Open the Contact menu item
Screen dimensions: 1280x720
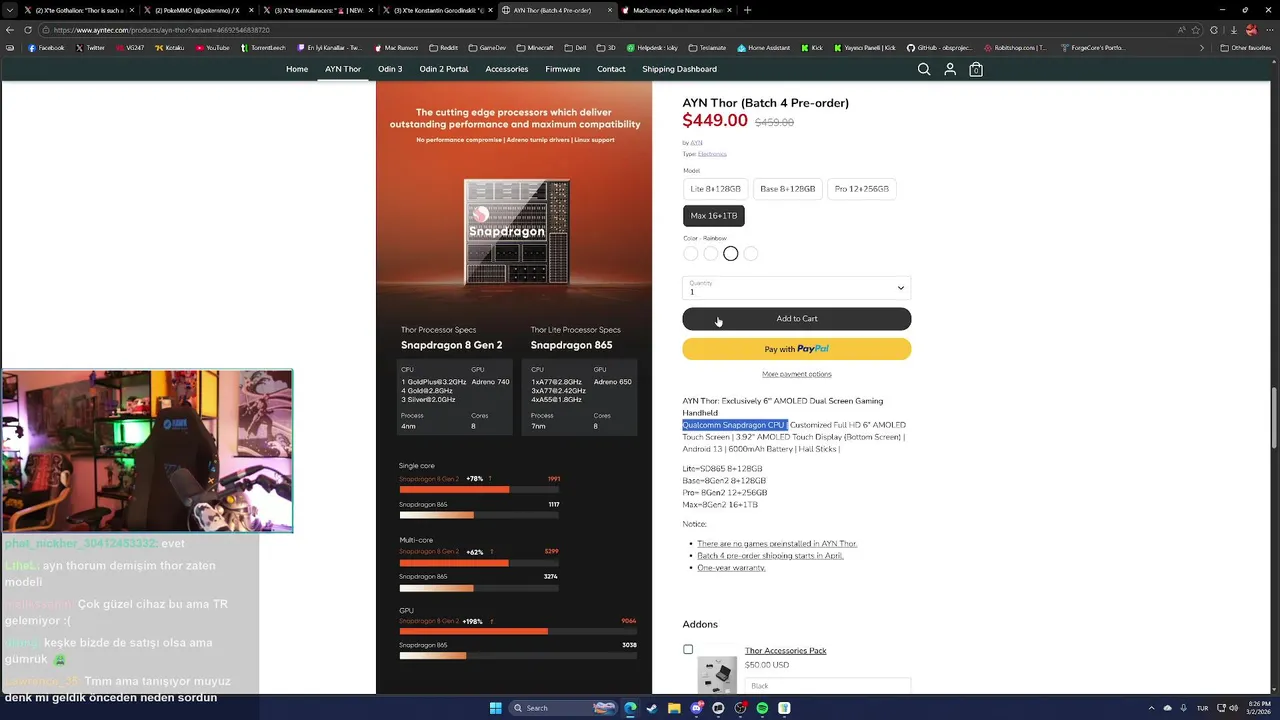click(x=611, y=69)
